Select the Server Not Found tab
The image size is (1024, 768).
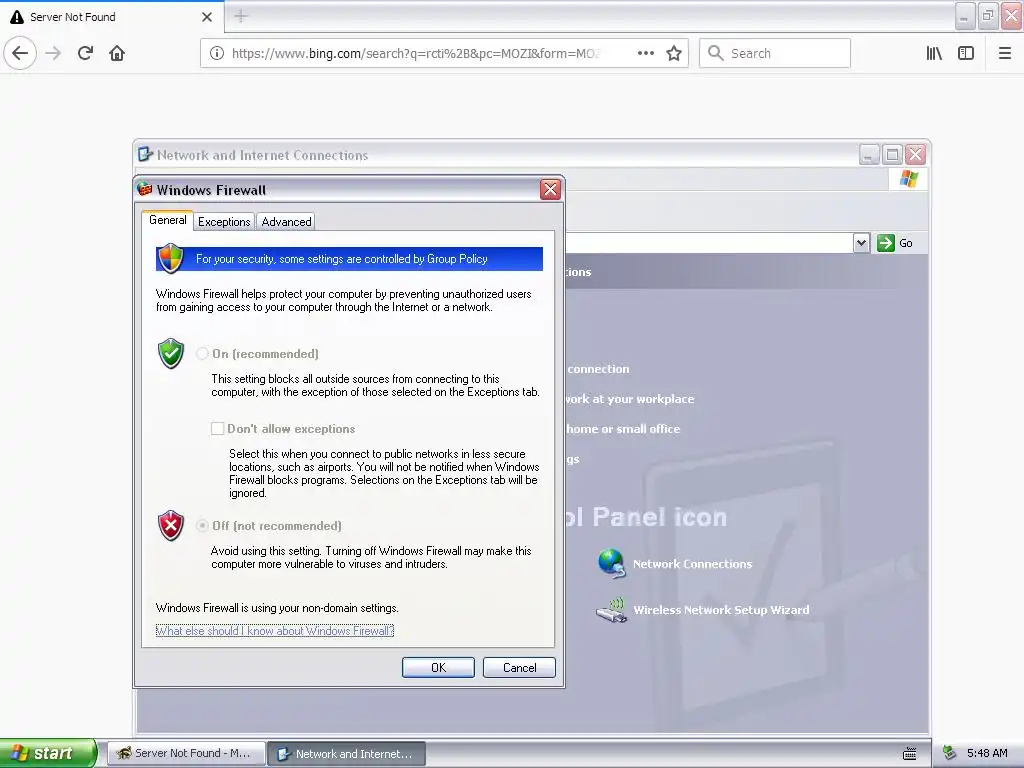[112, 17]
